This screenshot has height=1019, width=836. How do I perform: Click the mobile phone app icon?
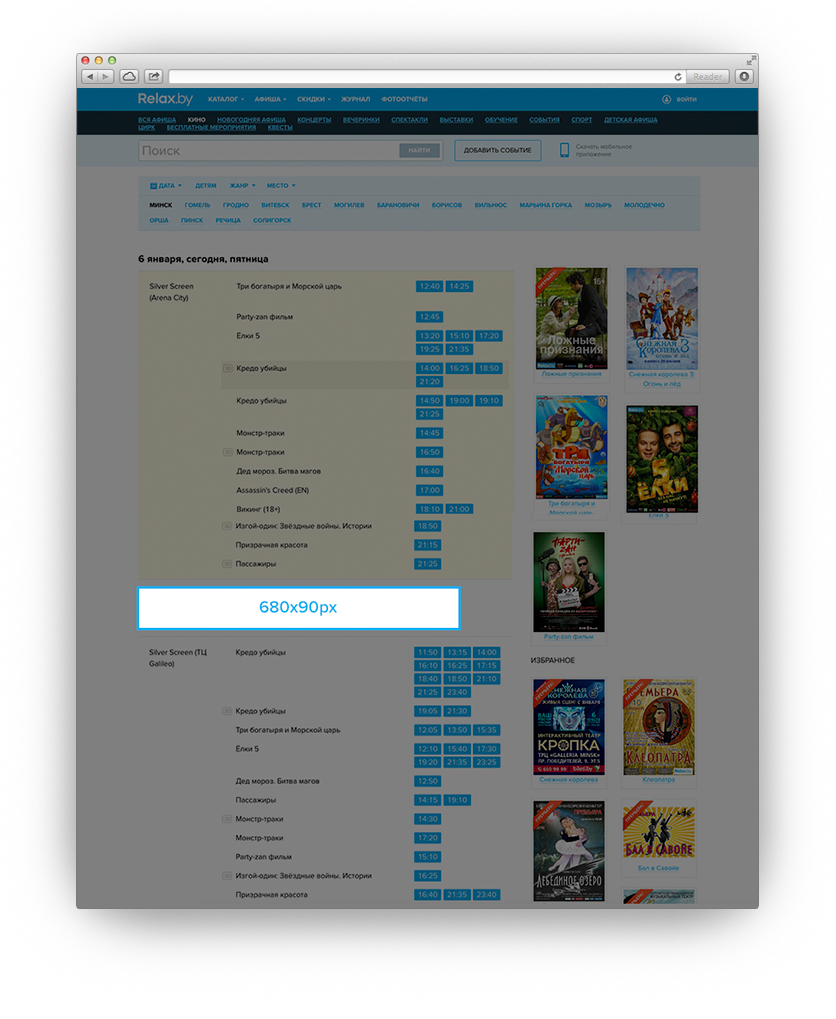(x=564, y=150)
